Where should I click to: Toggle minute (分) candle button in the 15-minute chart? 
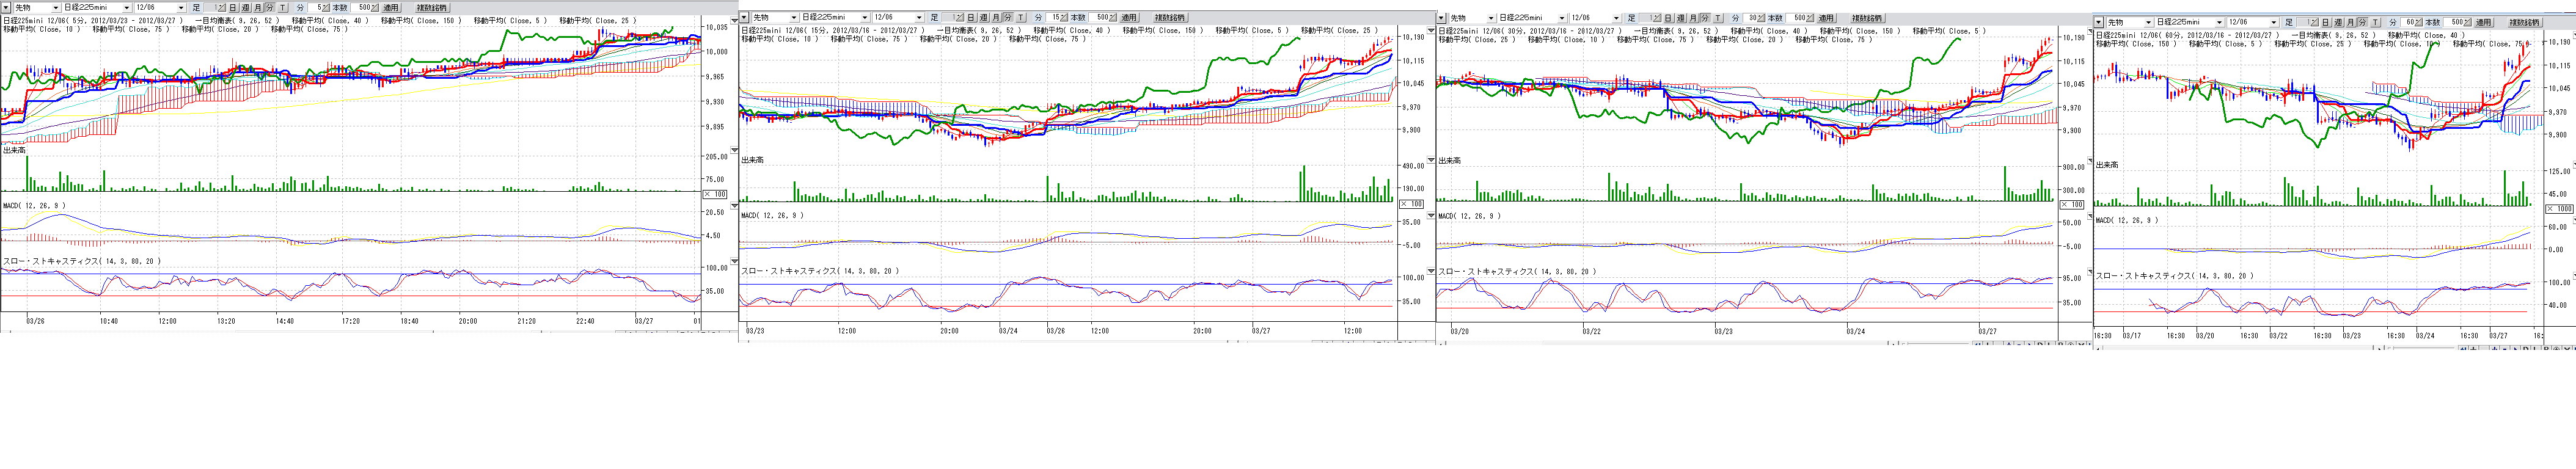click(1008, 18)
